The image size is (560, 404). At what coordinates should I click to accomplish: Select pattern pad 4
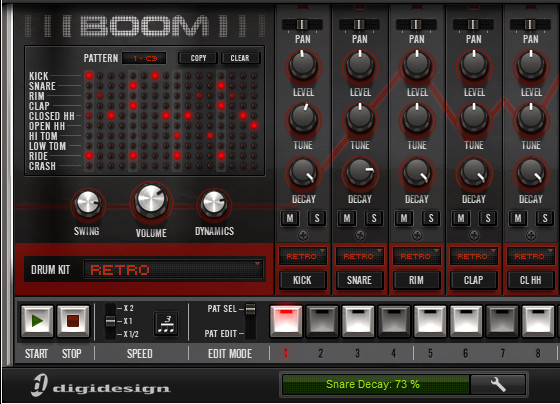coord(394,321)
